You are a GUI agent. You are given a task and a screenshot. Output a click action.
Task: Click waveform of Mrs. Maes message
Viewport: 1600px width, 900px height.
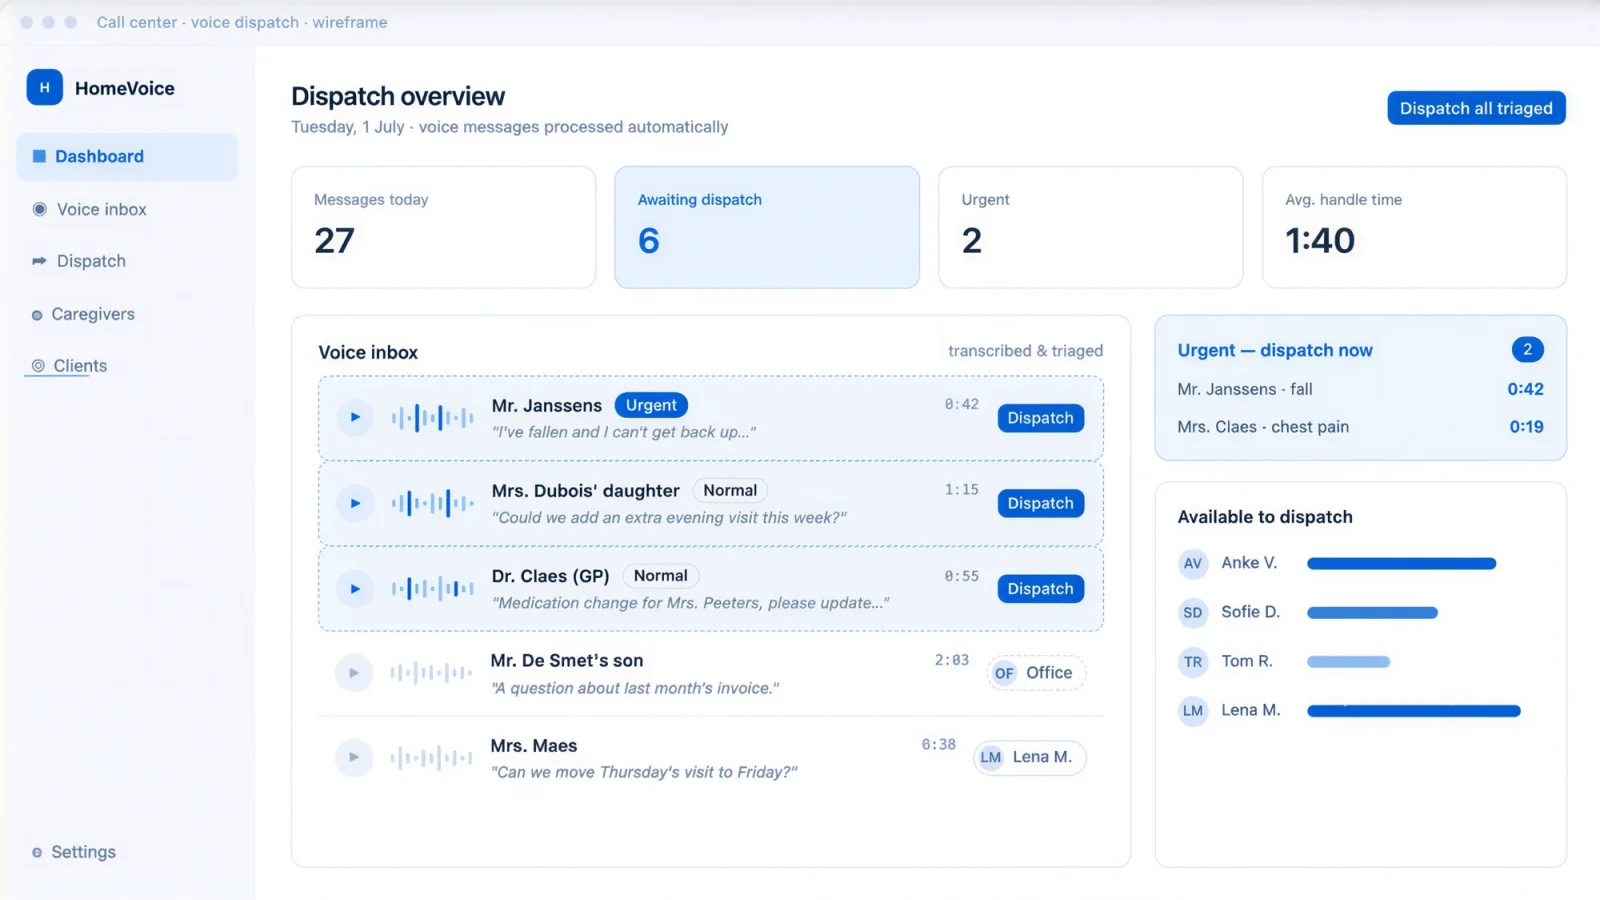pos(431,758)
